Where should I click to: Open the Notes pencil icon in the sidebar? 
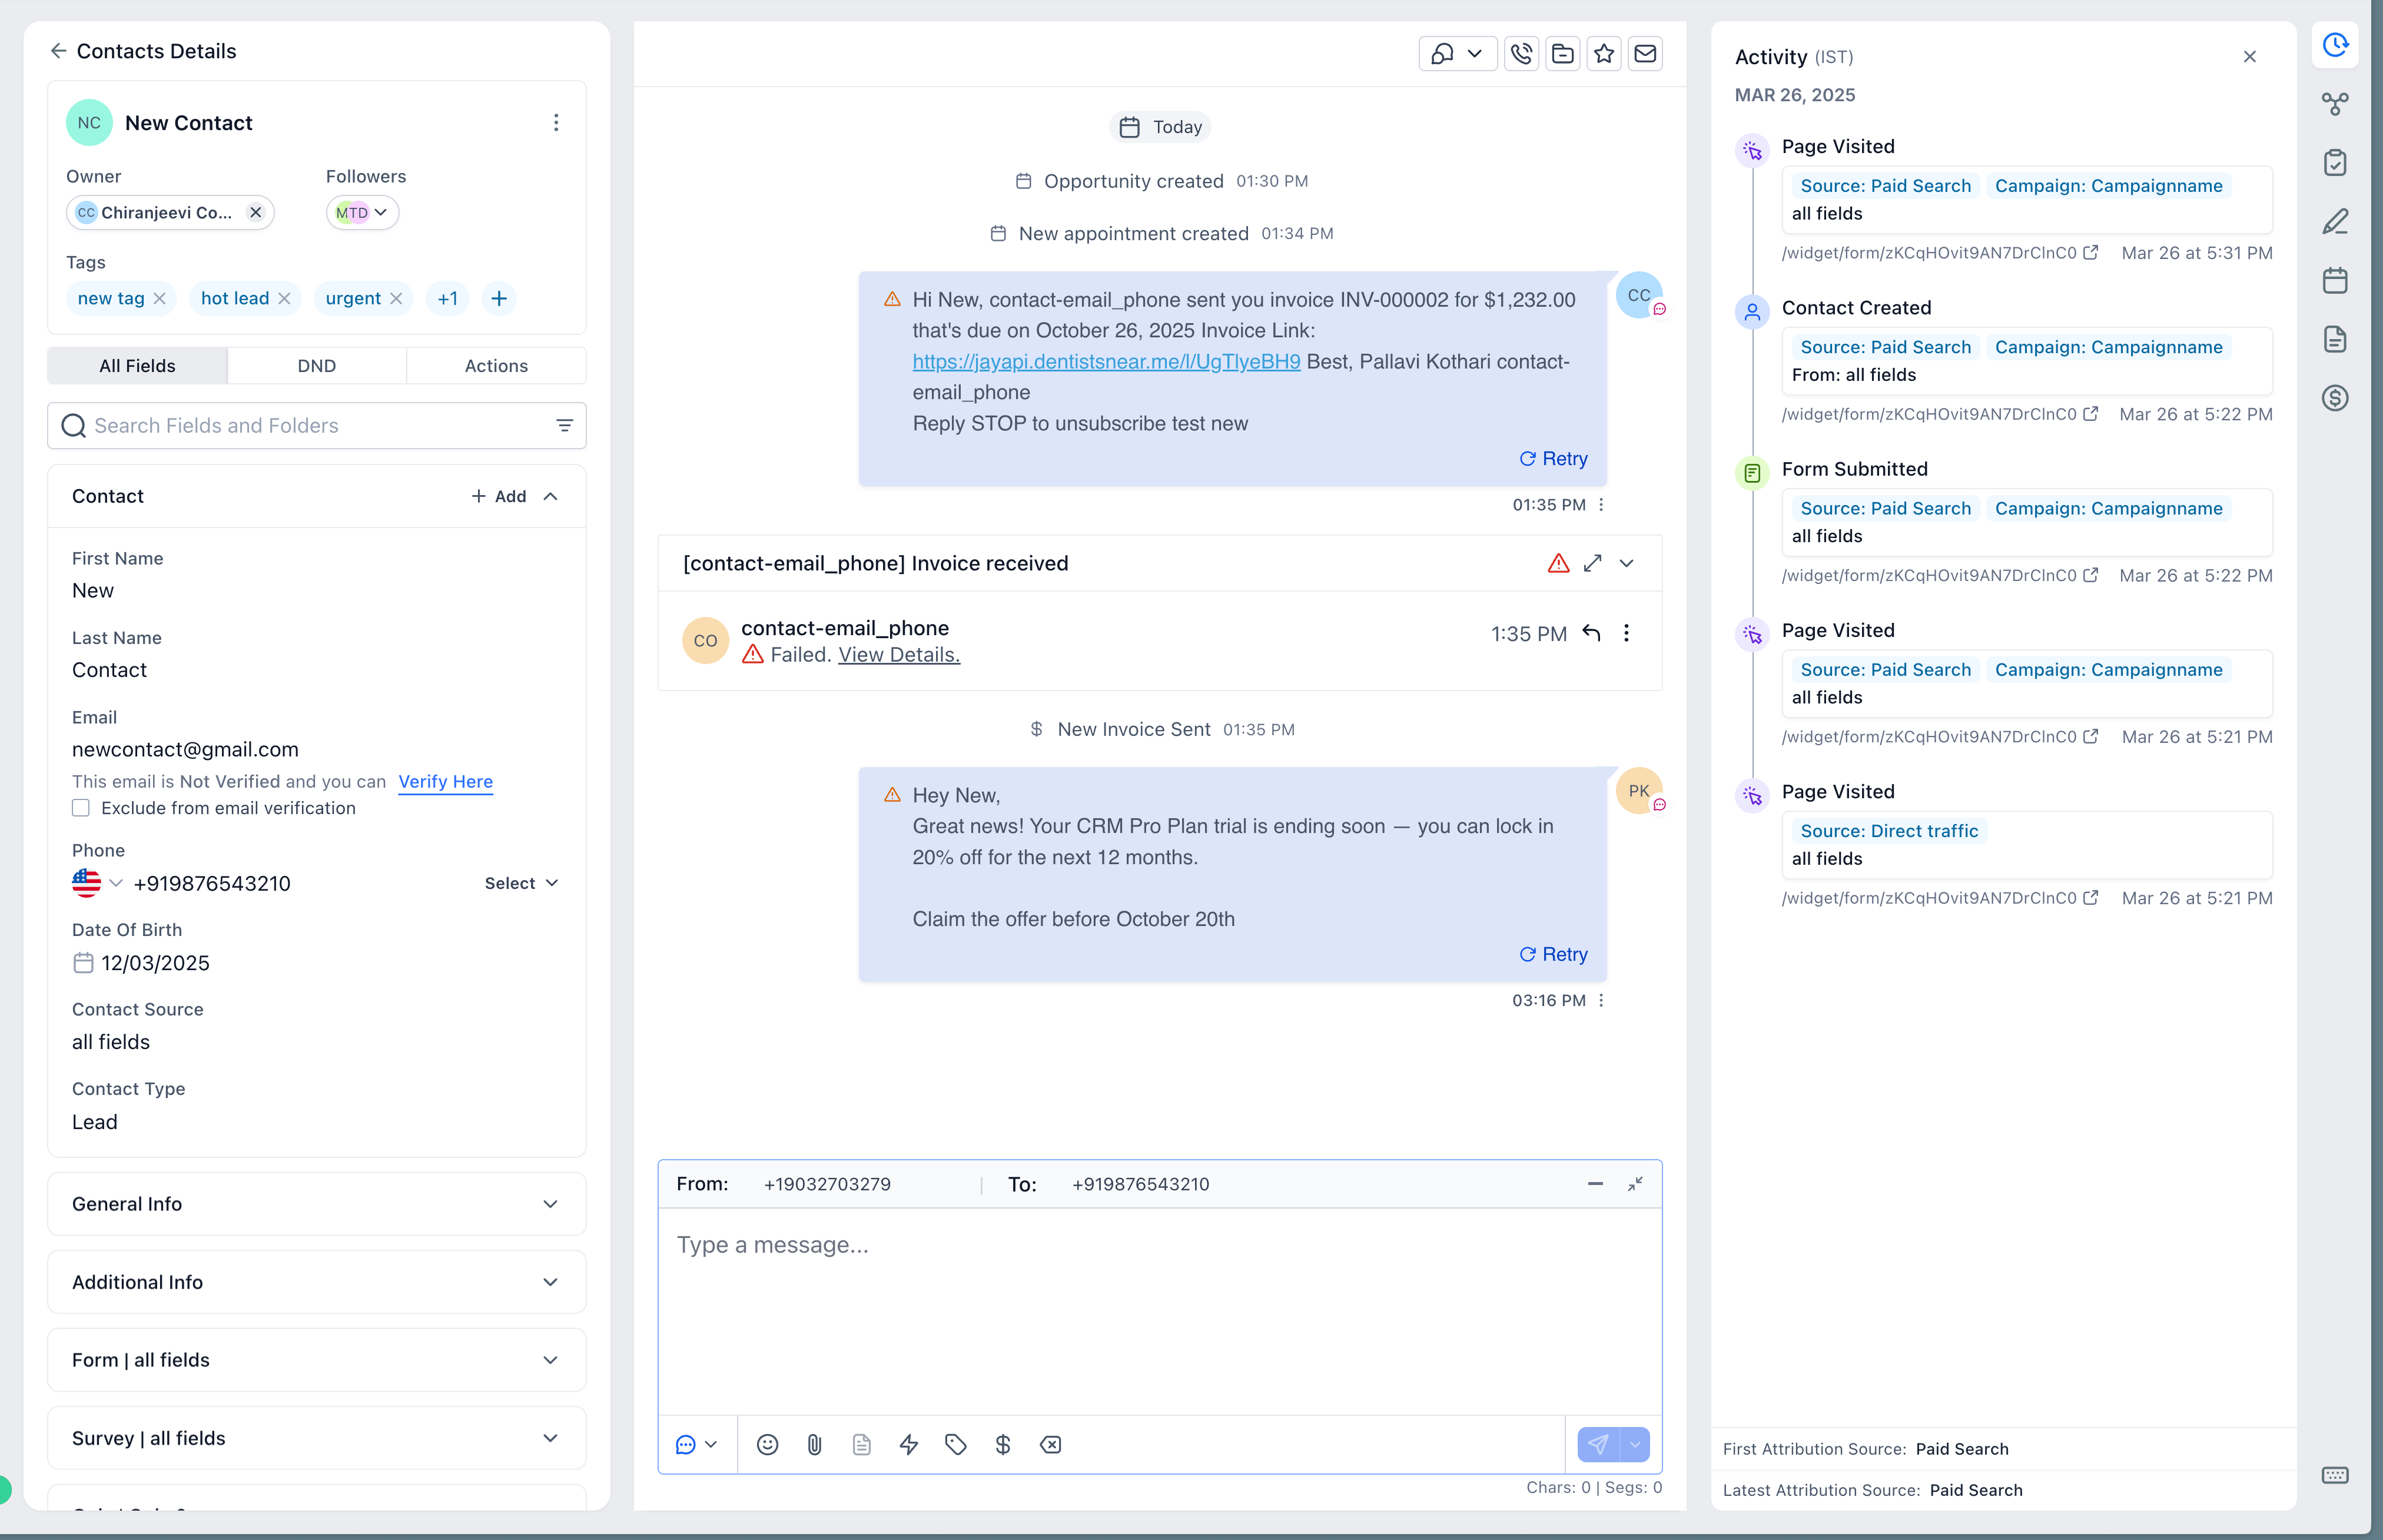pyautogui.click(x=2336, y=221)
